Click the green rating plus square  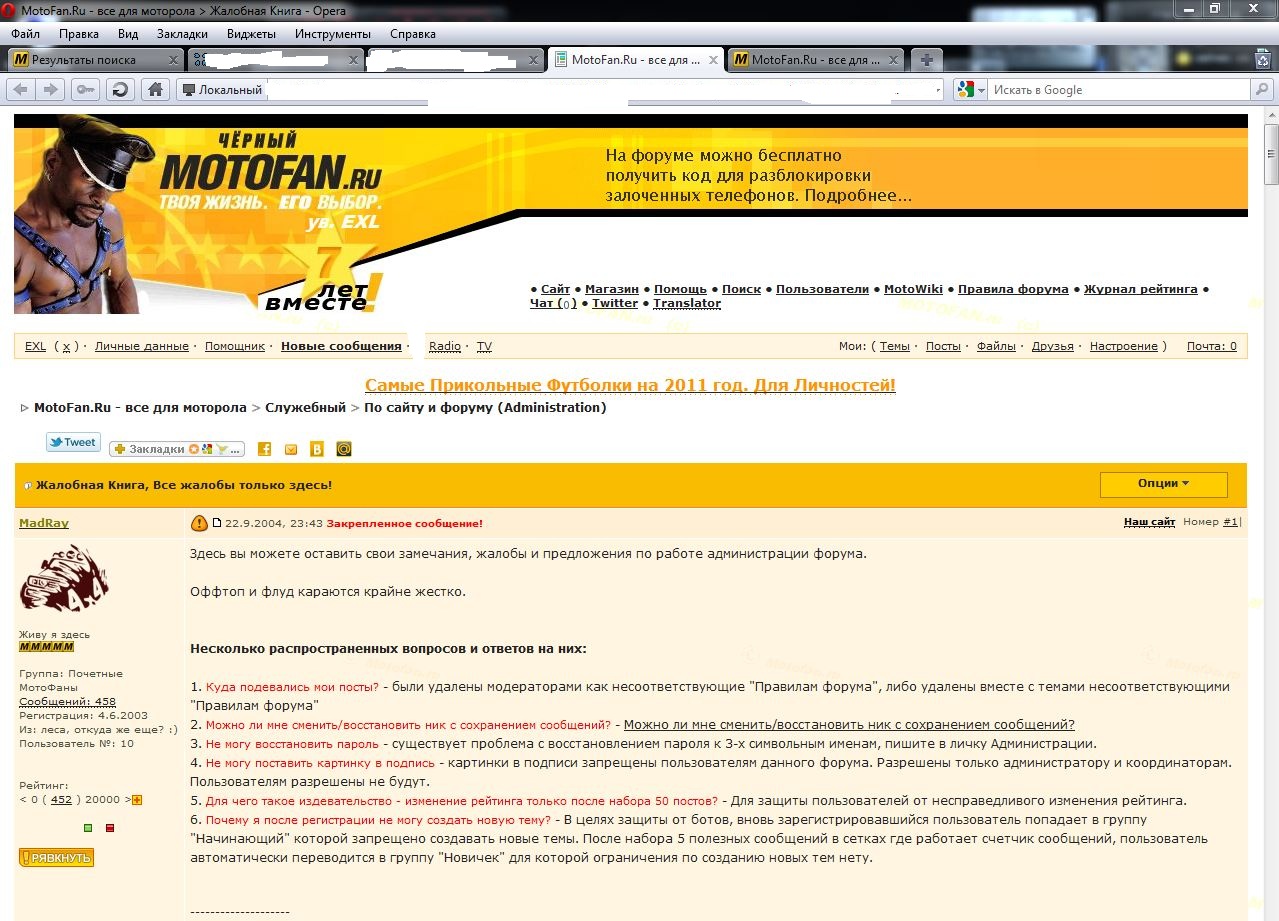(x=88, y=828)
